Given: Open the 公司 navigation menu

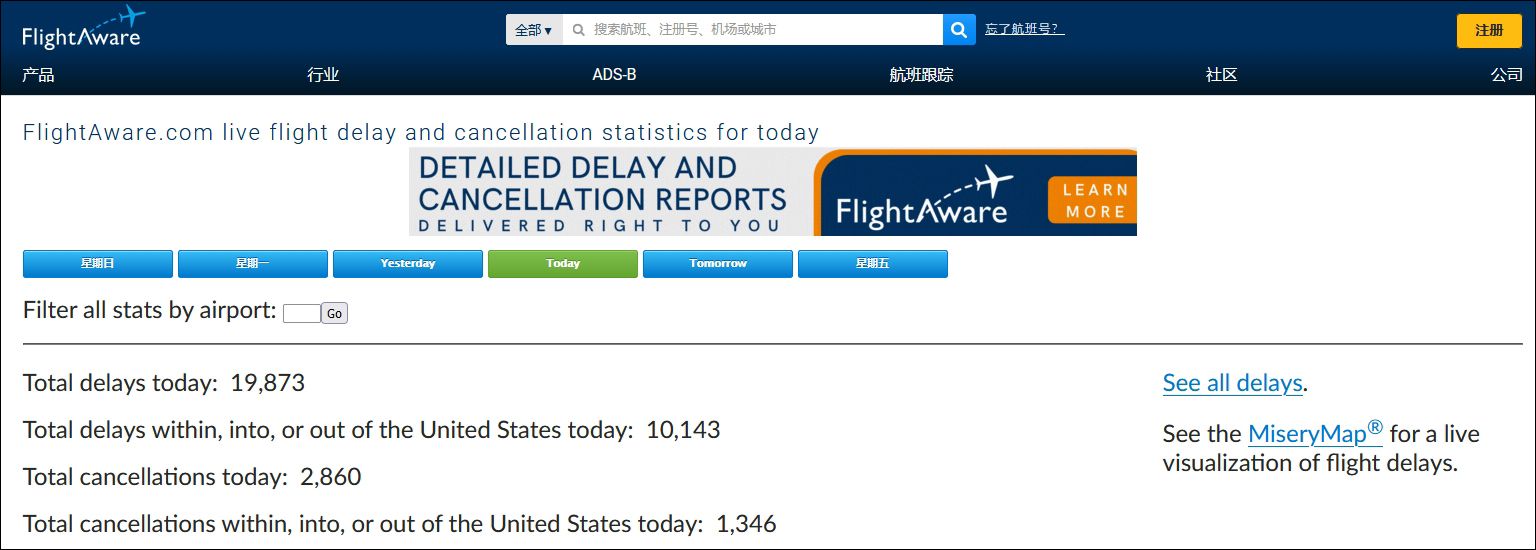Looking at the screenshot, I should tap(1506, 75).
